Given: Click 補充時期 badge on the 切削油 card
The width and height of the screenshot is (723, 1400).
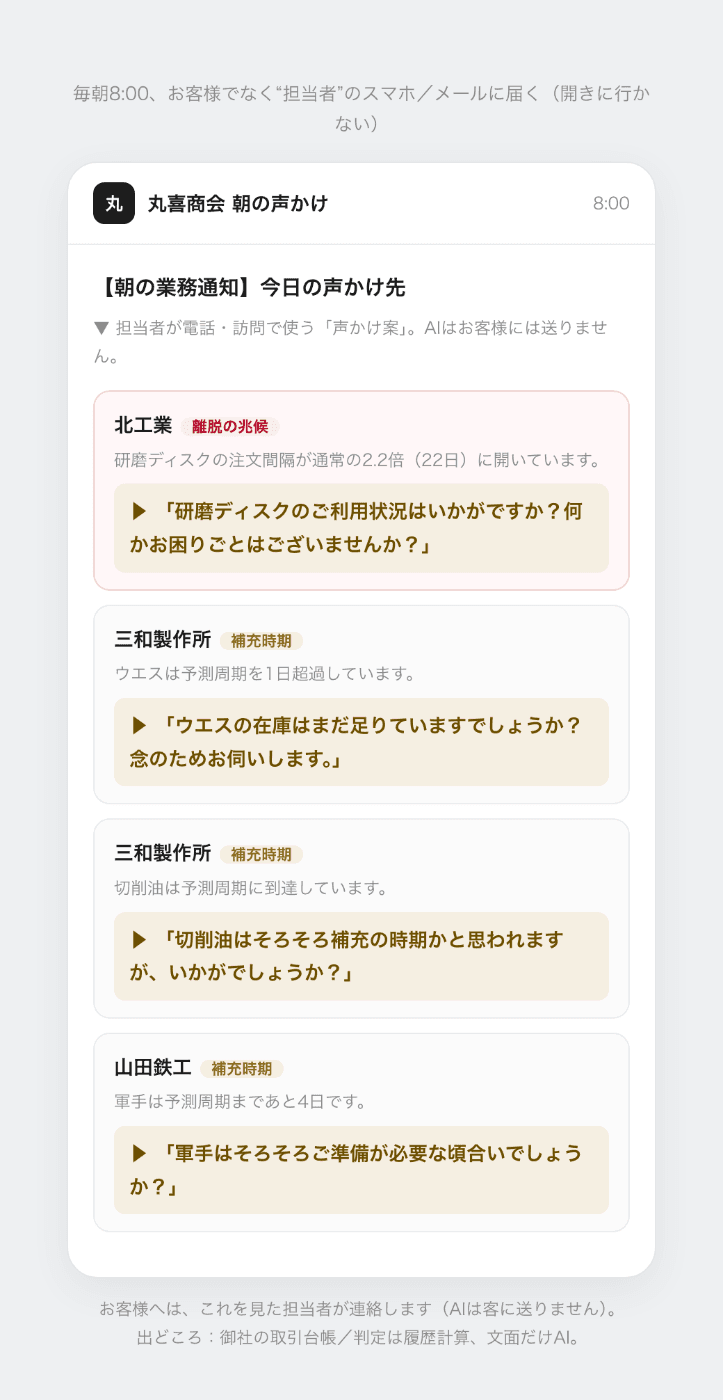Looking at the screenshot, I should pyautogui.click(x=261, y=854).
